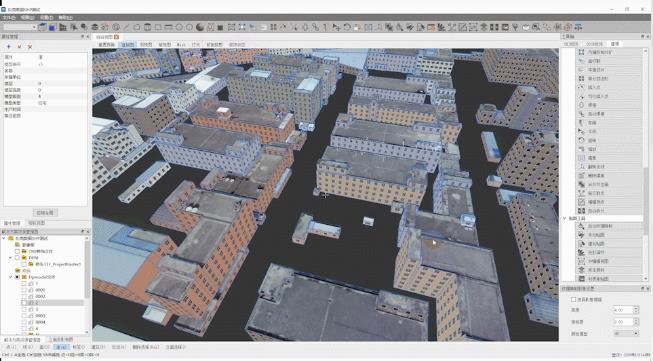The height and width of the screenshot is (361, 653).
Task: Click the rotate arrow icon in top toolbar
Action: click(346, 27)
